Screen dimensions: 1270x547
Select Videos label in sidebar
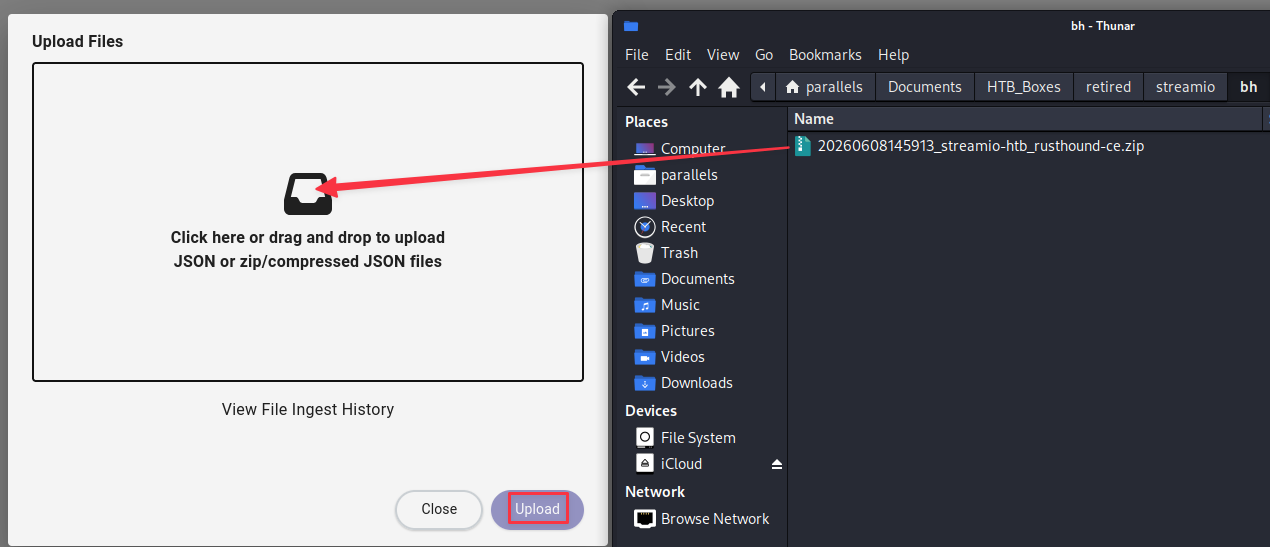[x=683, y=357]
